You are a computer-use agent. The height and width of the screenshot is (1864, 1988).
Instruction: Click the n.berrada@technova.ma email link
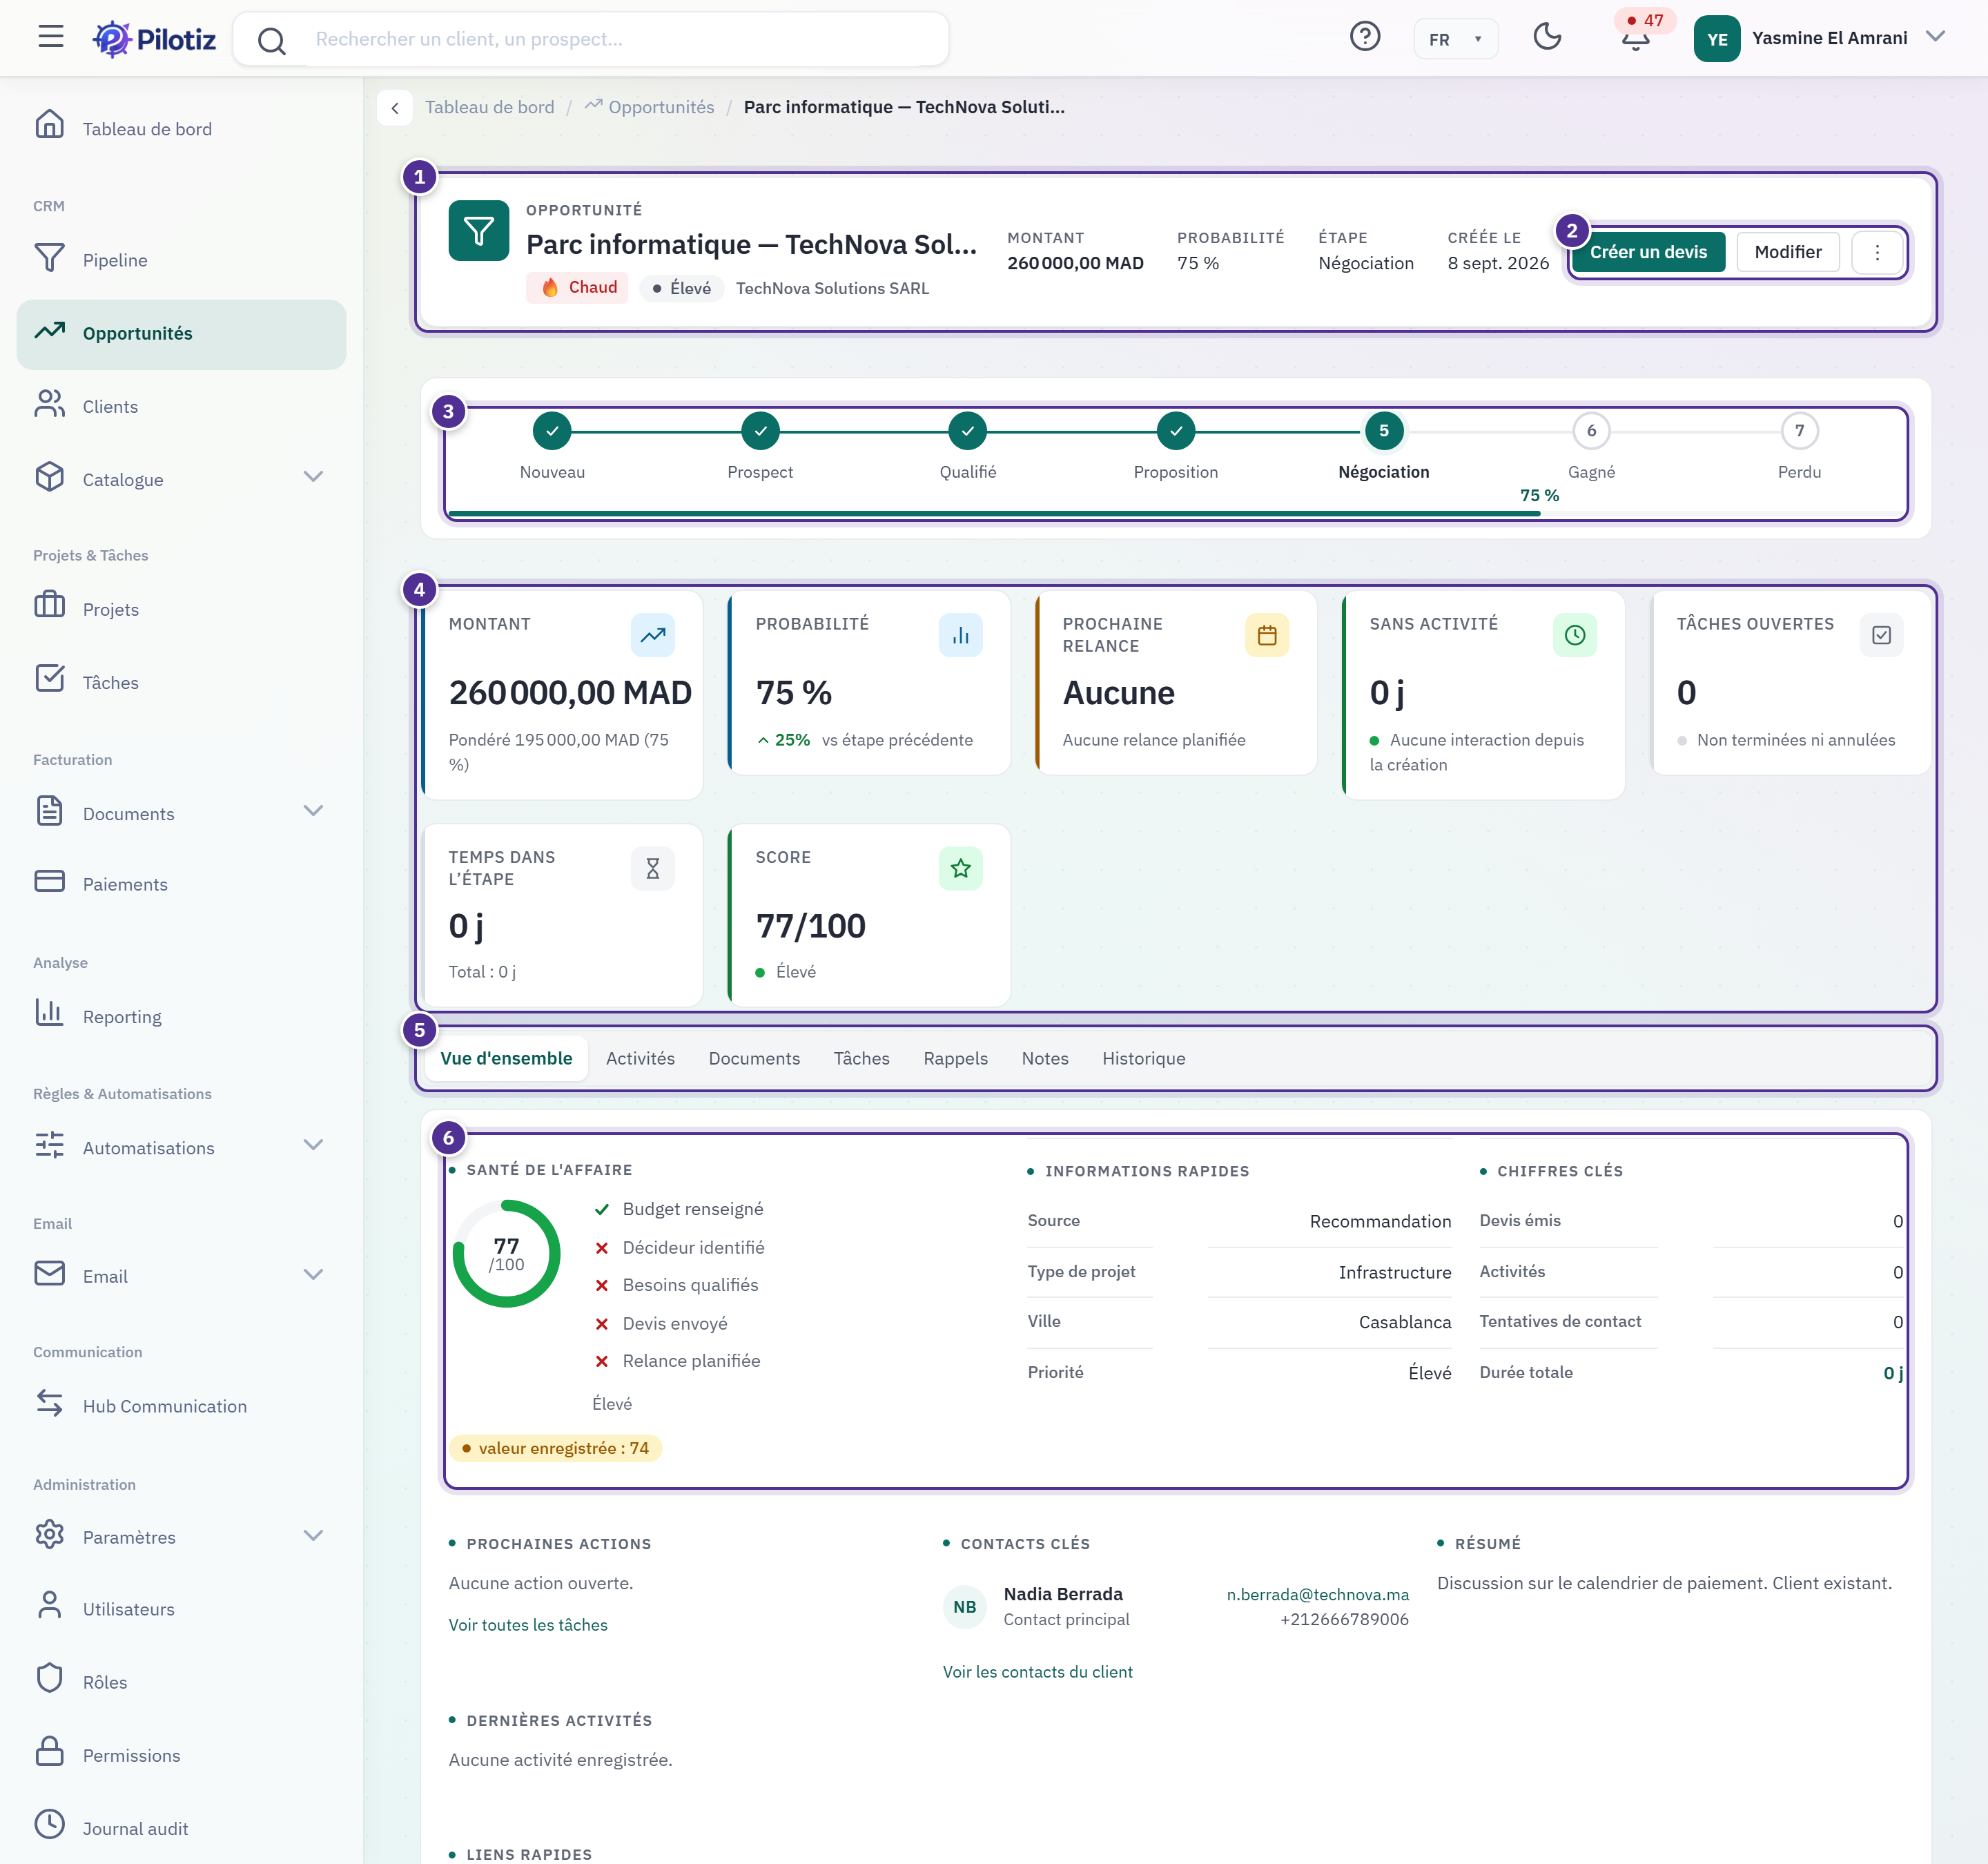click(x=1317, y=1595)
